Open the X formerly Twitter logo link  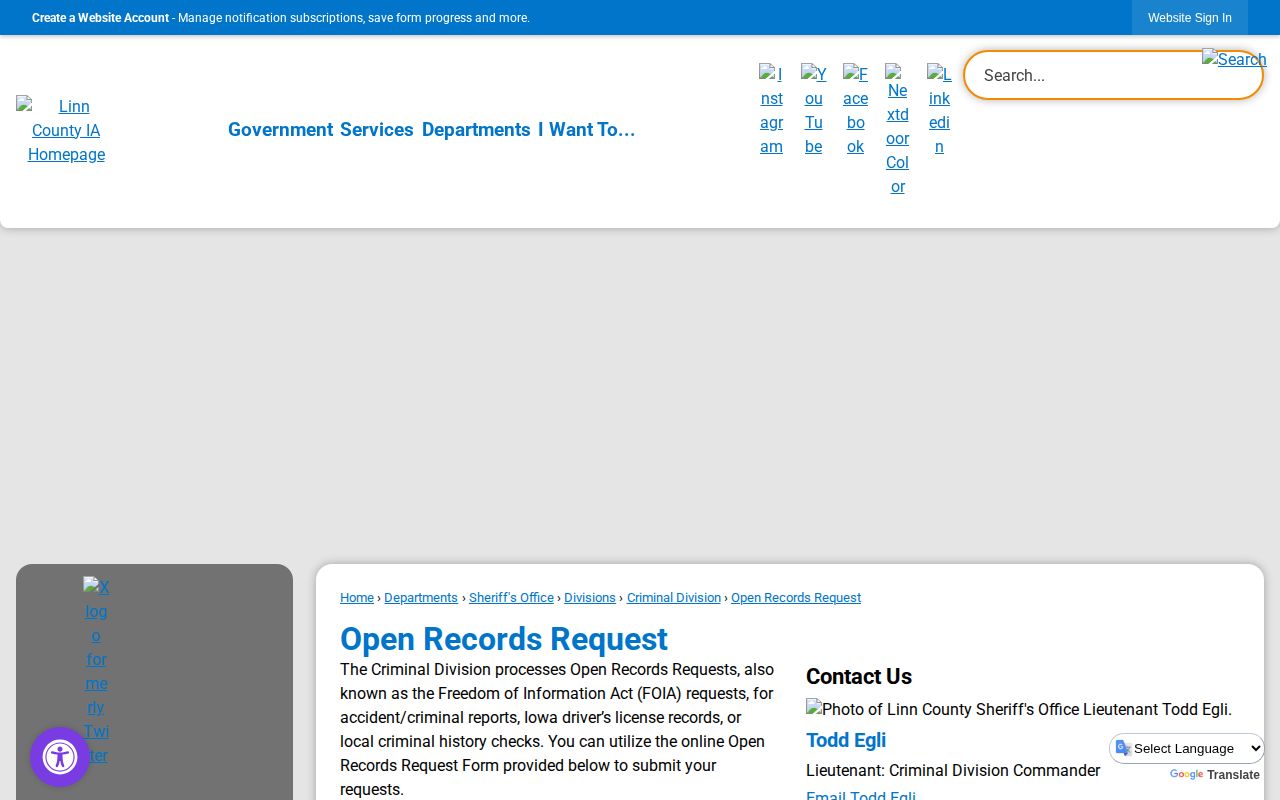click(96, 671)
